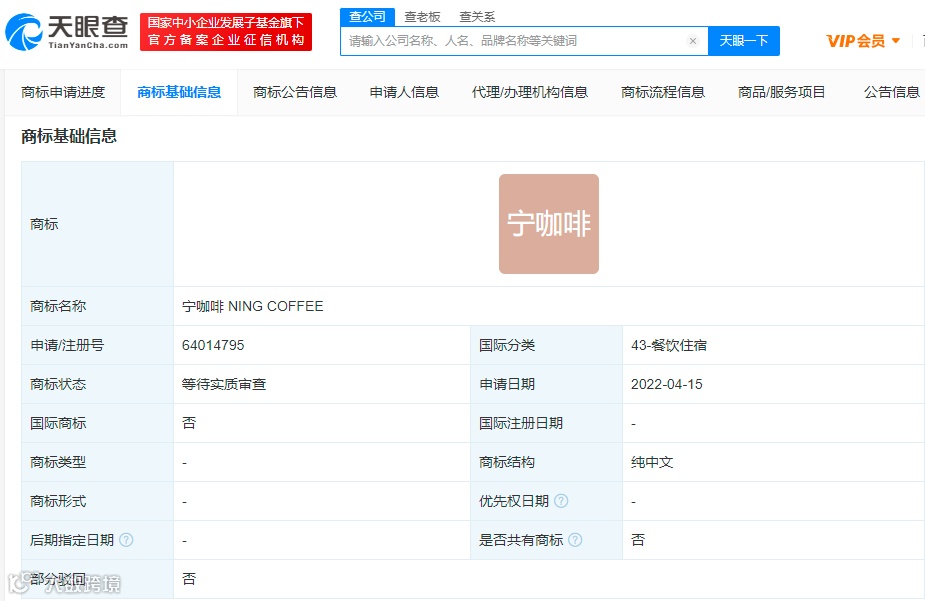Select the structure value 纯中文
925x601 pixels.
point(652,462)
